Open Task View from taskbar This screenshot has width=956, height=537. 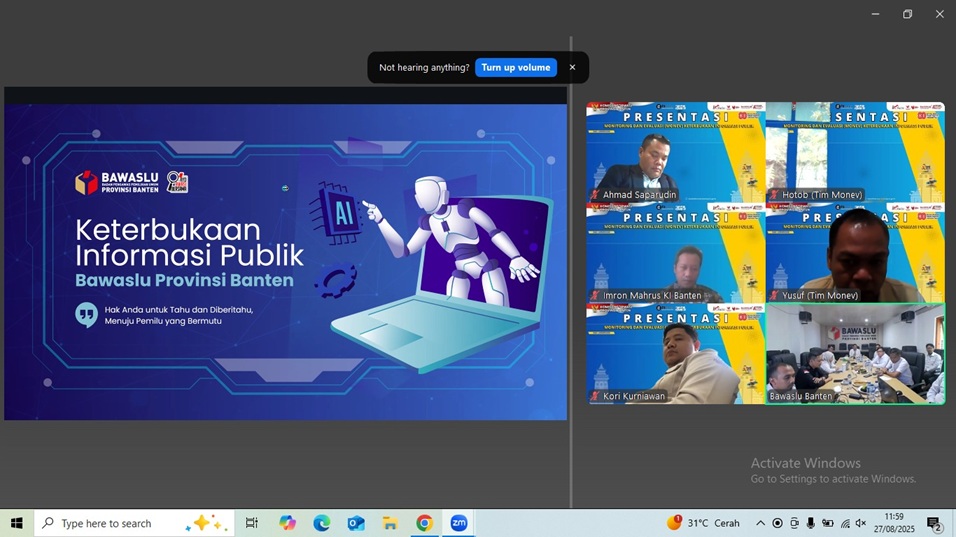click(x=251, y=523)
